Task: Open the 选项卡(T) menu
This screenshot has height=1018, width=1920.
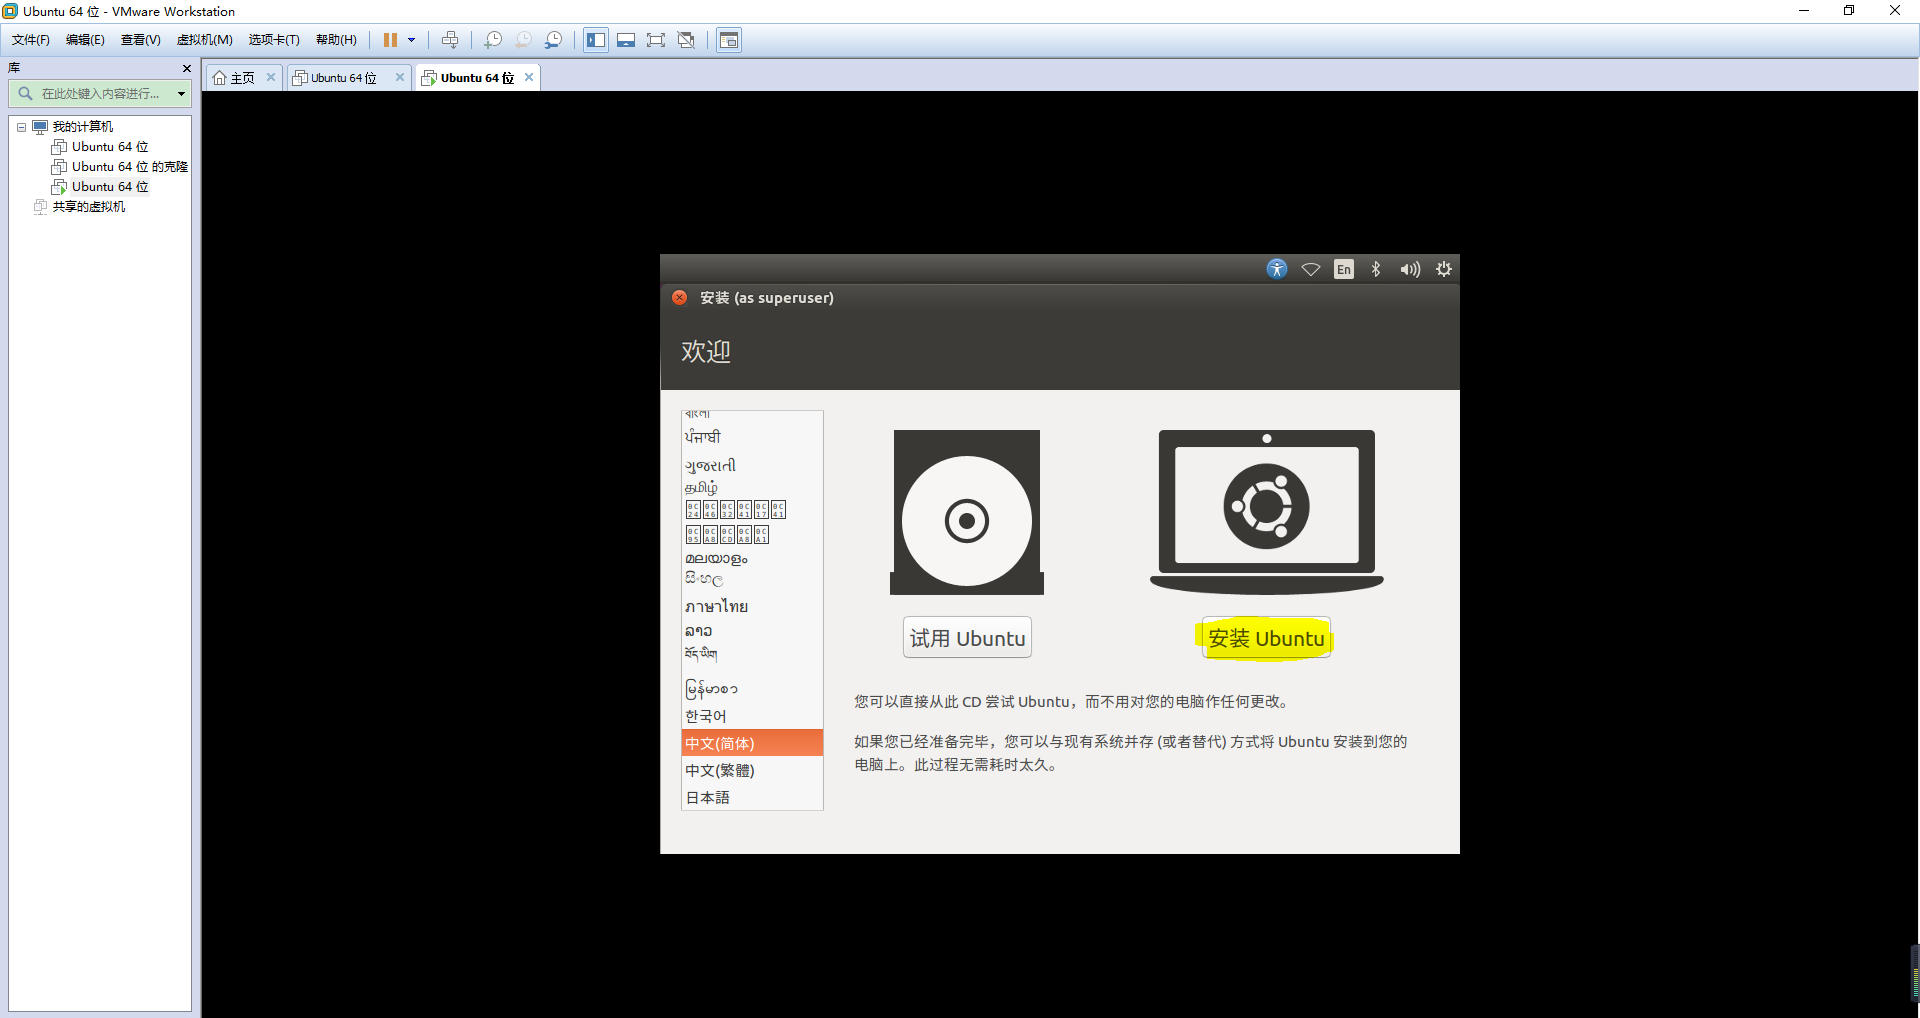Action: point(274,40)
